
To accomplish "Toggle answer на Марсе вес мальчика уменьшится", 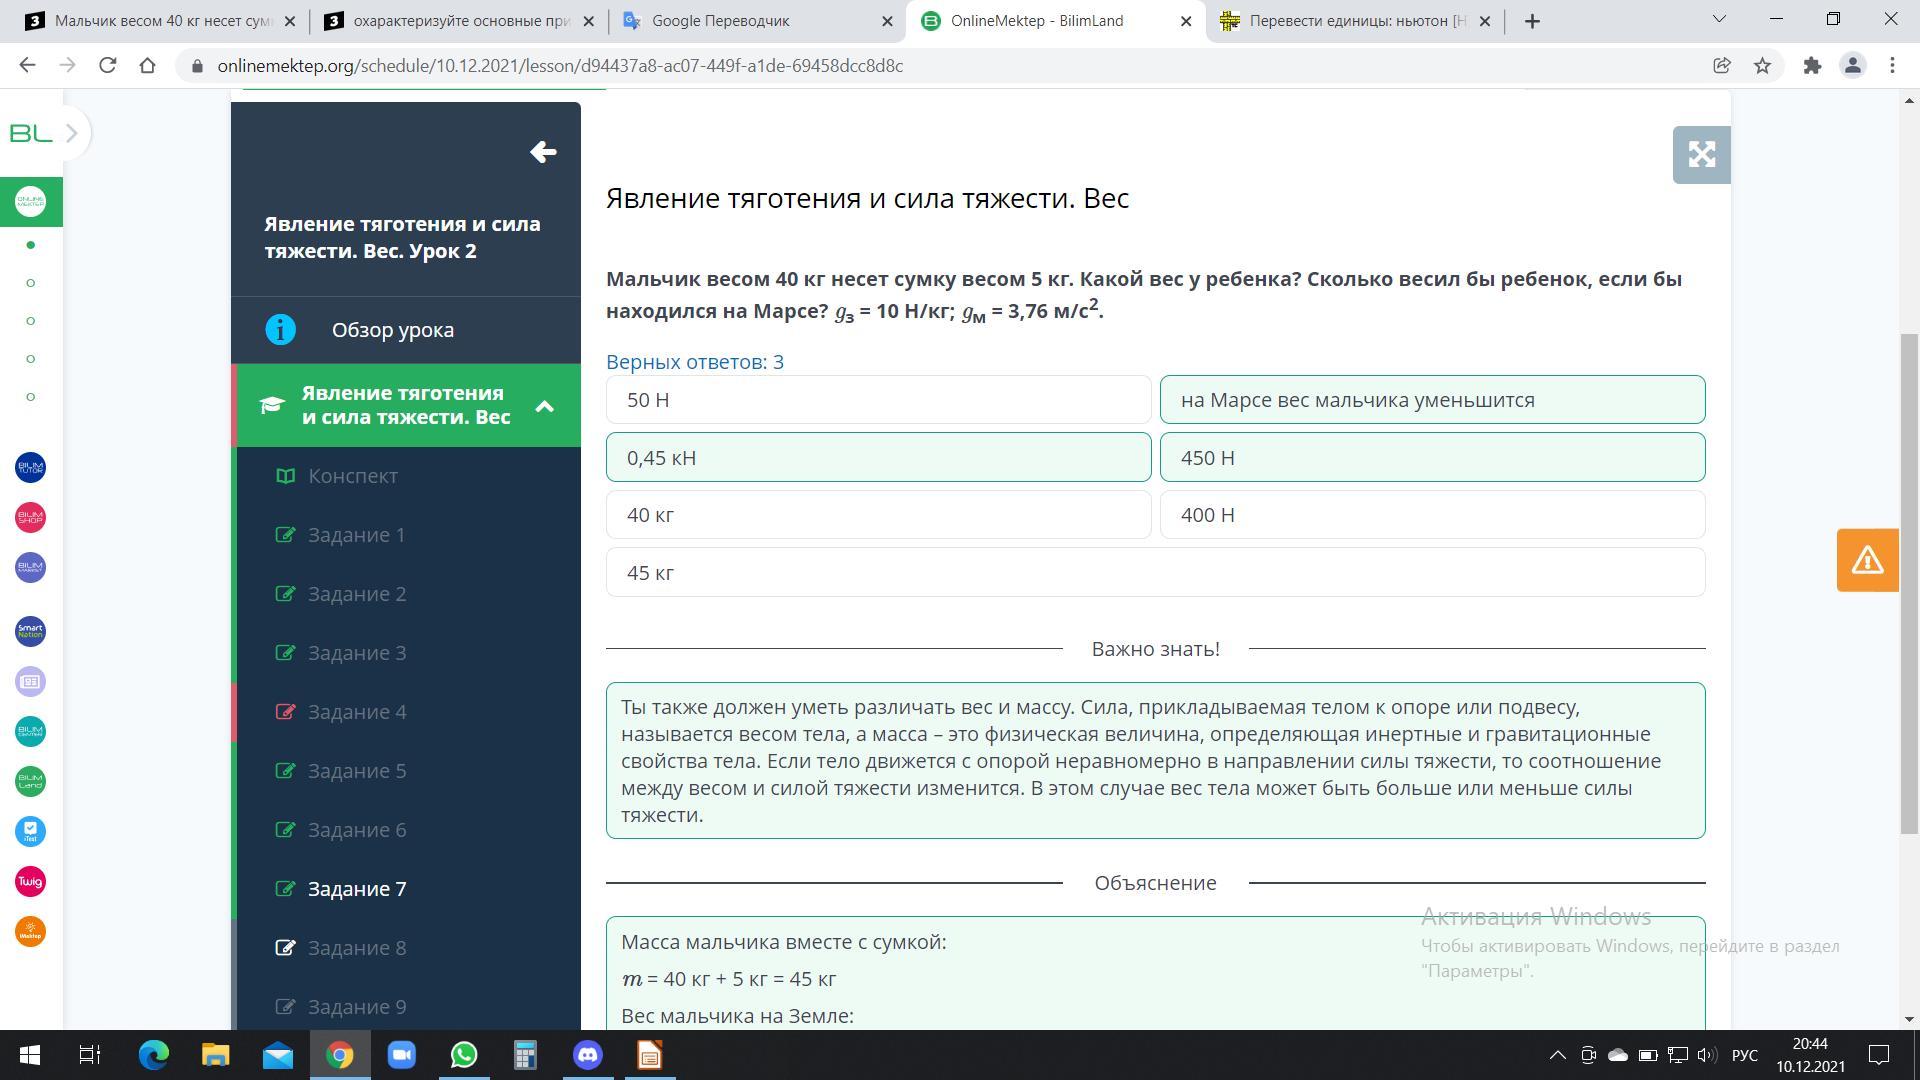I will [1432, 400].
